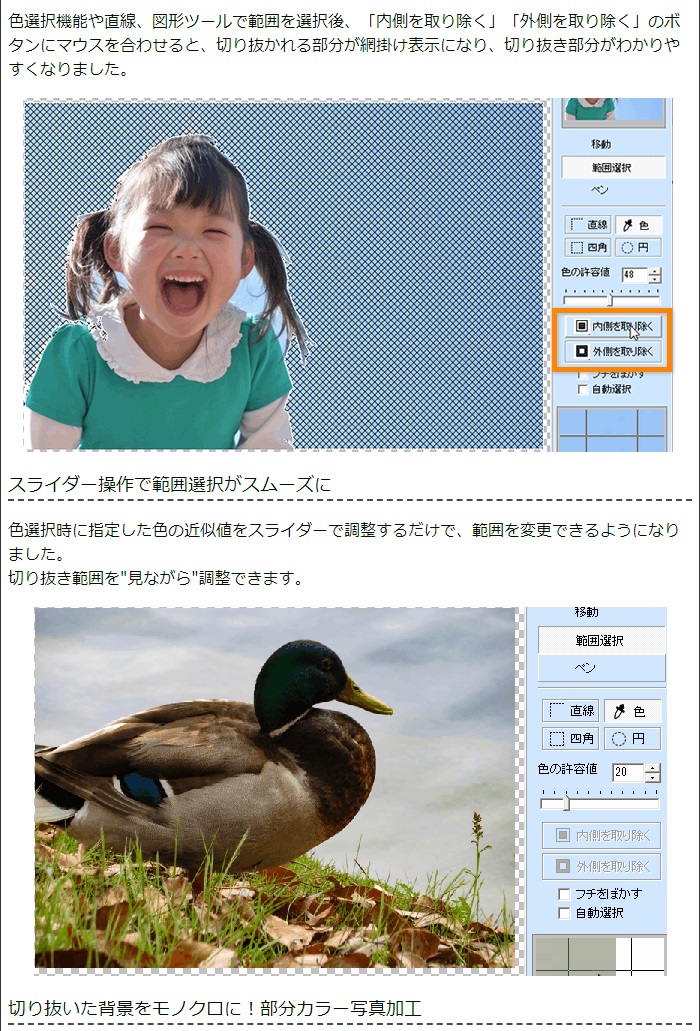Tick フチをぼかす checkbox beside the duck photo
This screenshot has height=1031, width=700.
563,894
